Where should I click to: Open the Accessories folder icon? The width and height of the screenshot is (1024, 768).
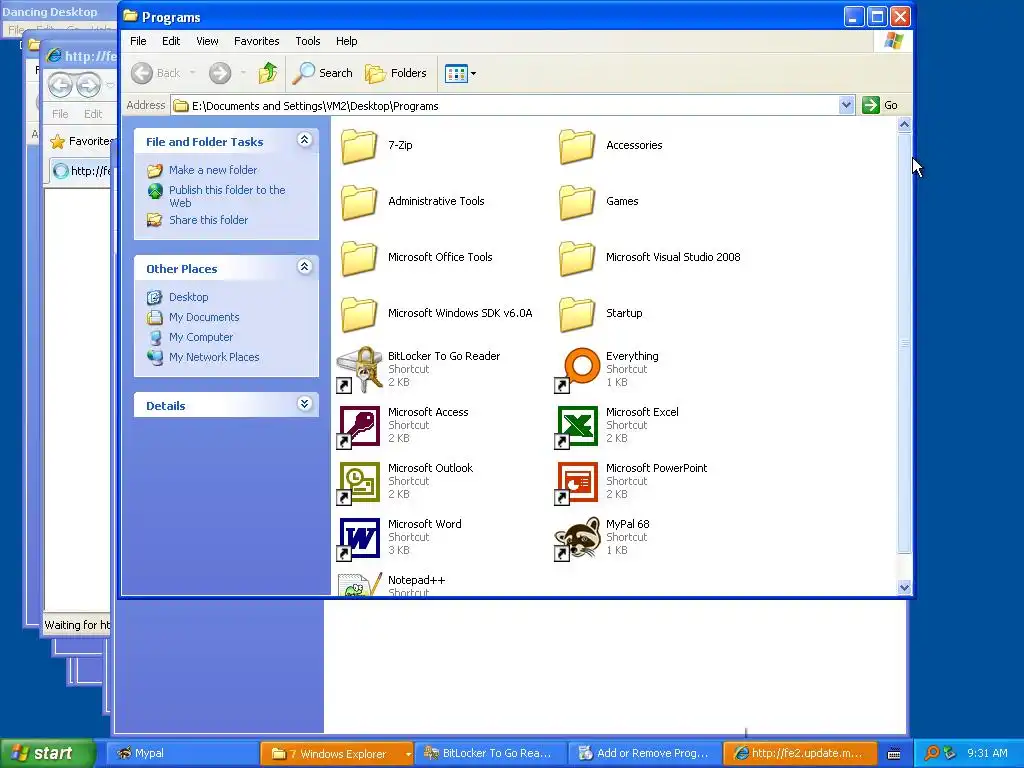point(577,146)
